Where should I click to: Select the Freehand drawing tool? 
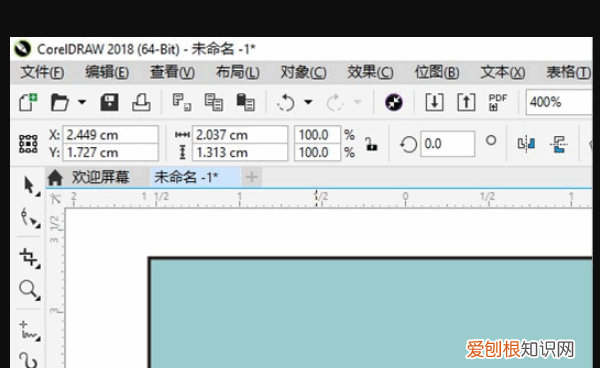[30, 331]
